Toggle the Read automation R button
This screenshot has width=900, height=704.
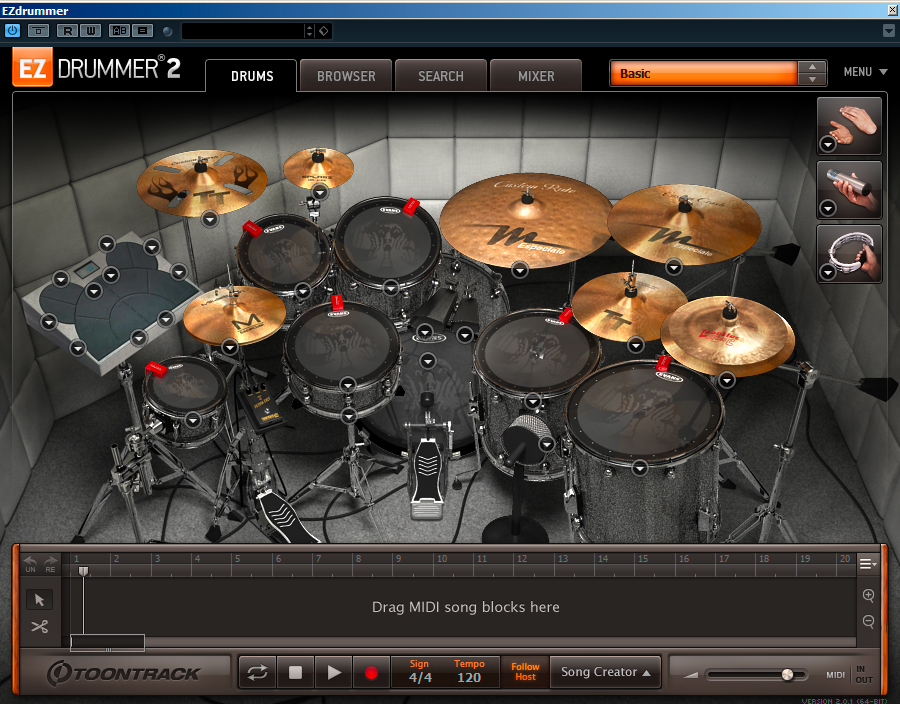[x=68, y=31]
